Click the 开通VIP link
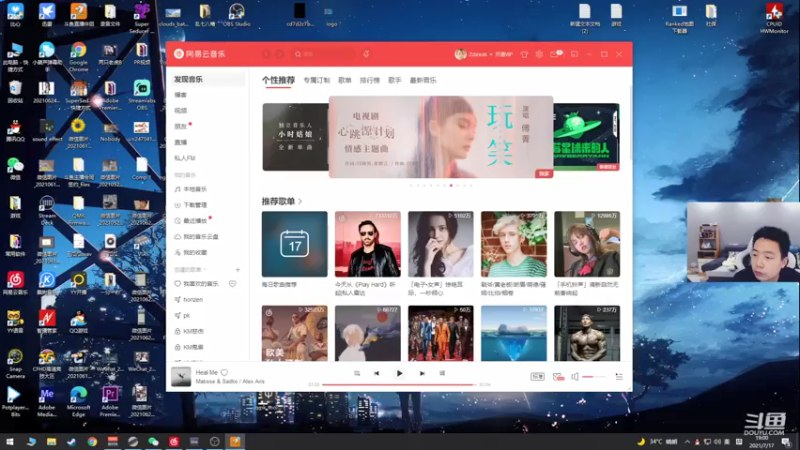 click(x=504, y=54)
